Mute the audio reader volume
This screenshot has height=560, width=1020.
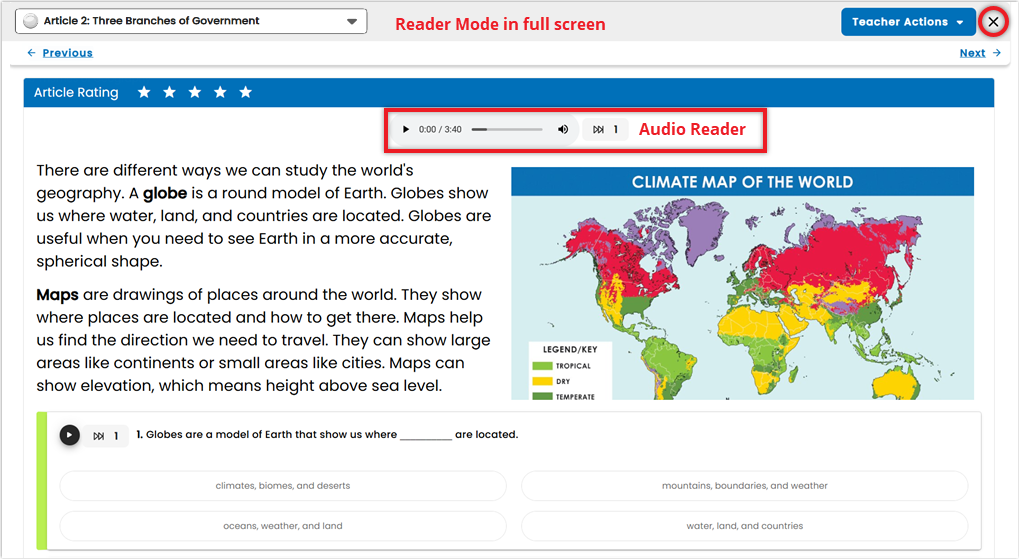coord(563,129)
